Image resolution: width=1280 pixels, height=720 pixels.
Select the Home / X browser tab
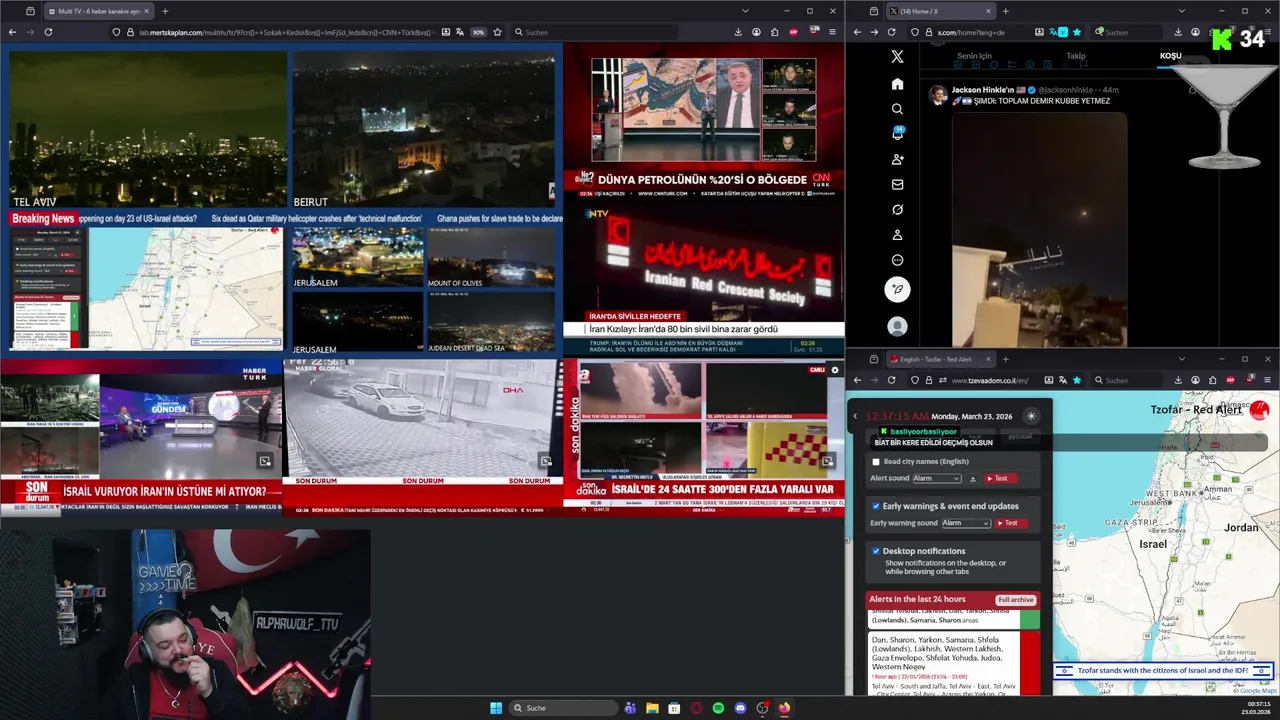[940, 11]
